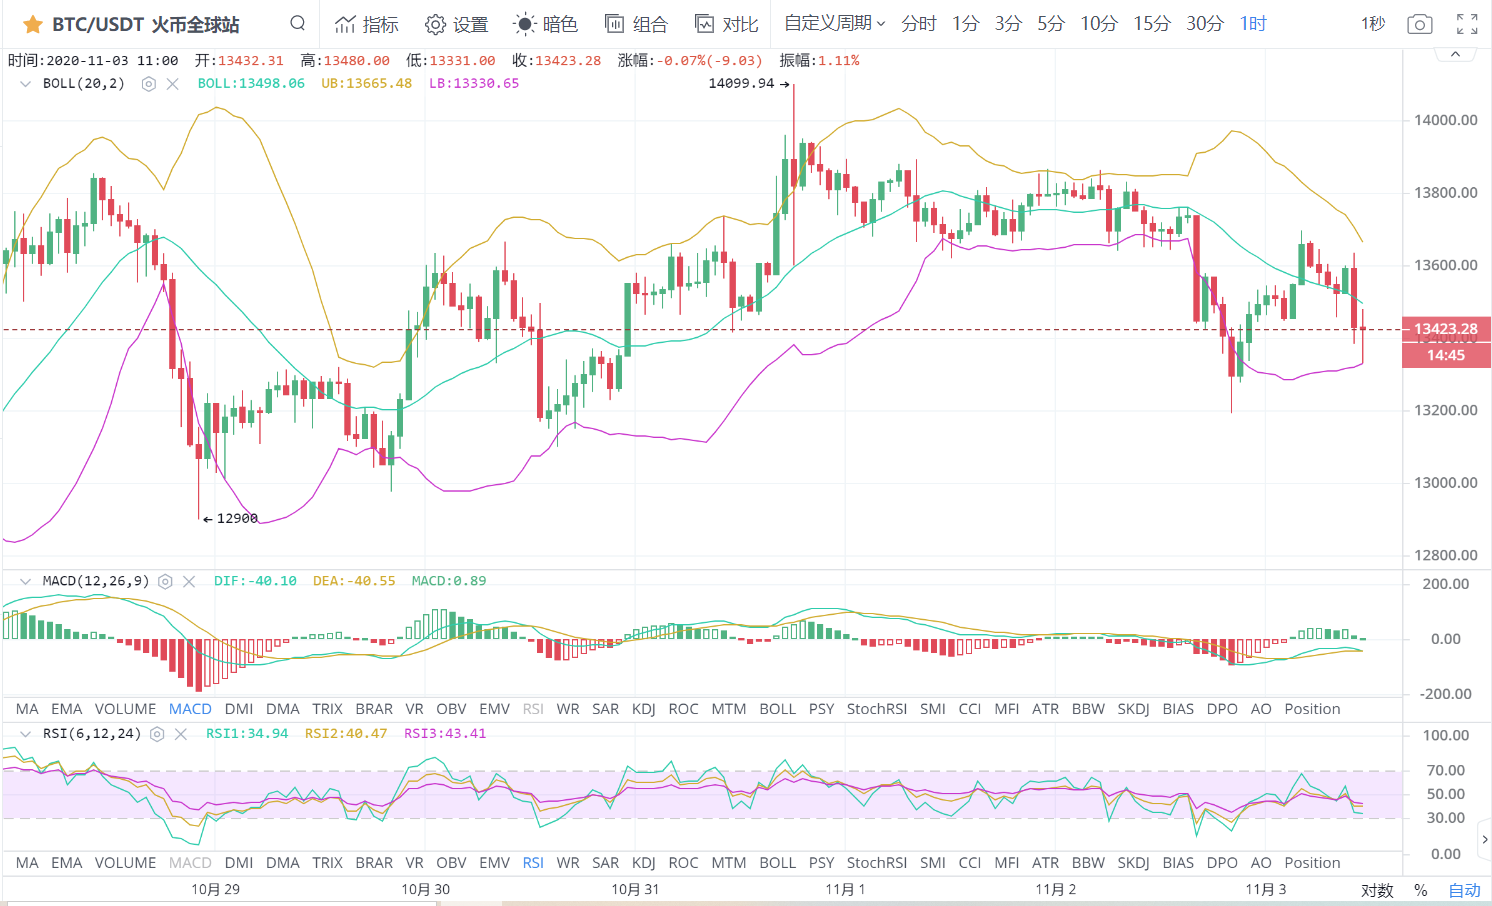
Task: Take a chart screenshot with camera icon
Action: point(1419,24)
